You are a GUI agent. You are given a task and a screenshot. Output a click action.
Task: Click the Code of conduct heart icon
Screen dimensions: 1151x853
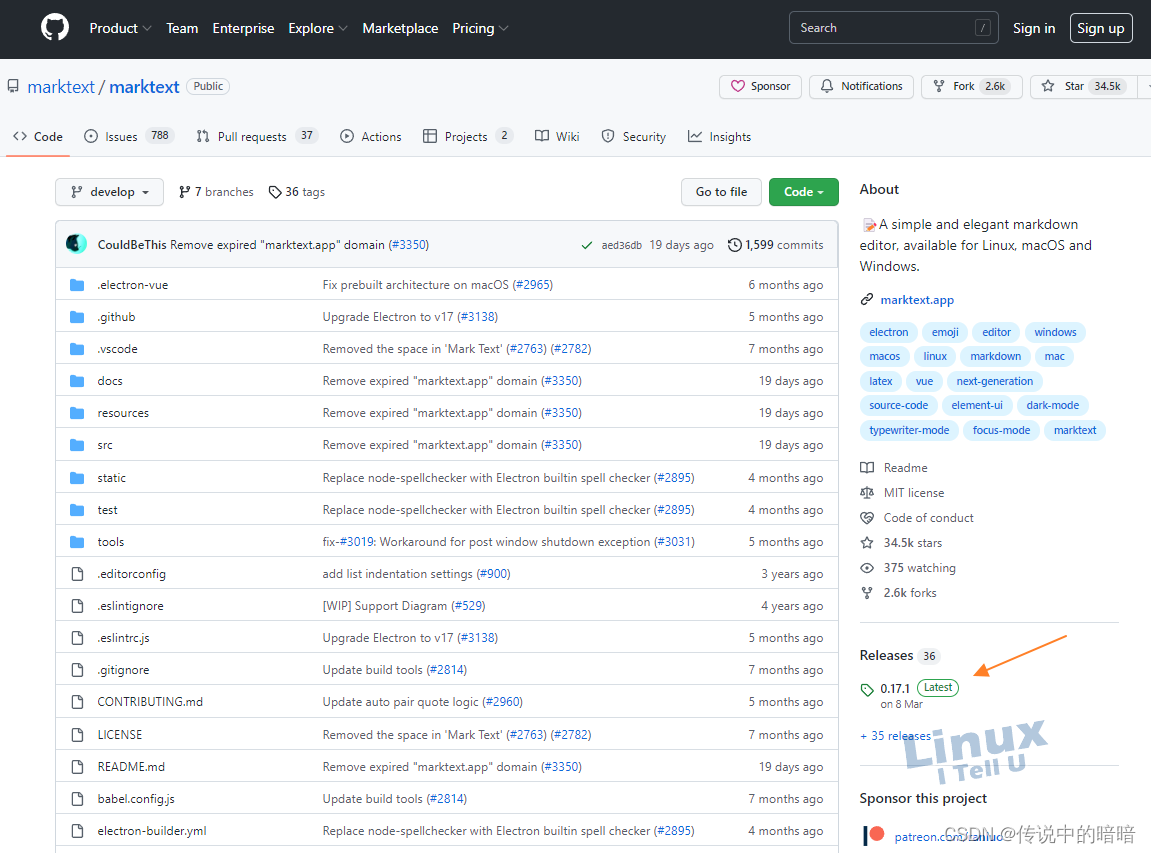867,518
